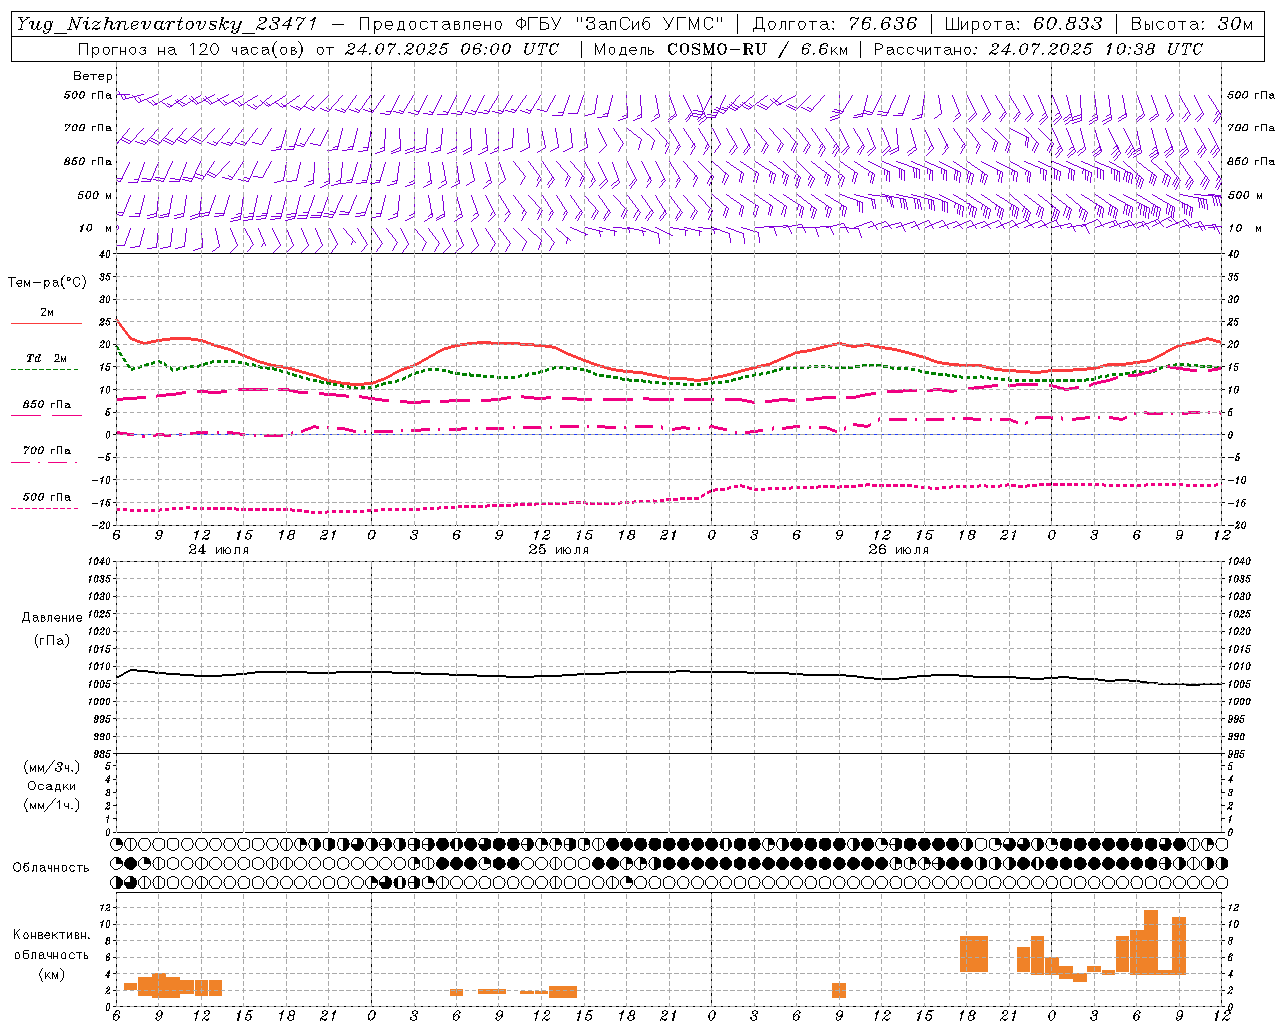Click the Осадки precipitation label
Screen dimensions: 1280x1024
point(52,786)
